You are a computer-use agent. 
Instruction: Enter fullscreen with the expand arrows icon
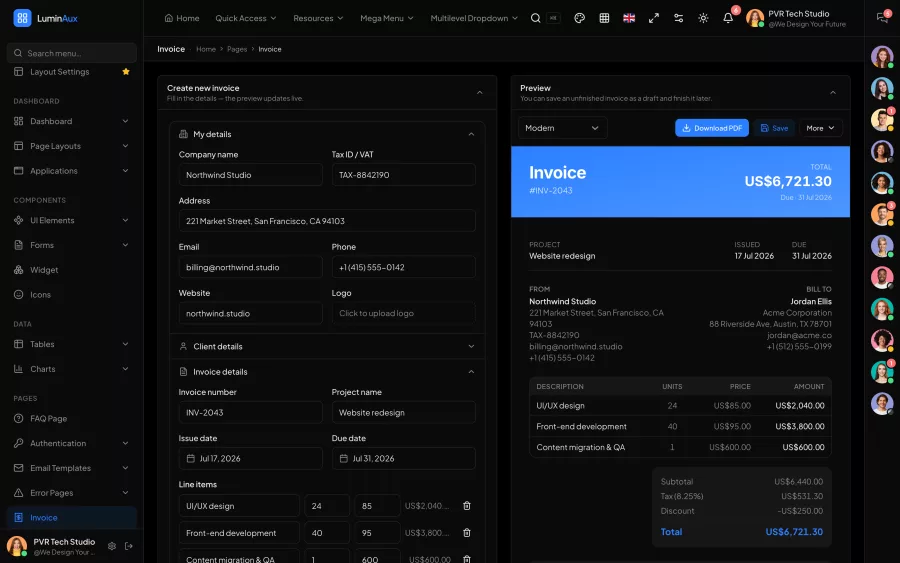[654, 18]
